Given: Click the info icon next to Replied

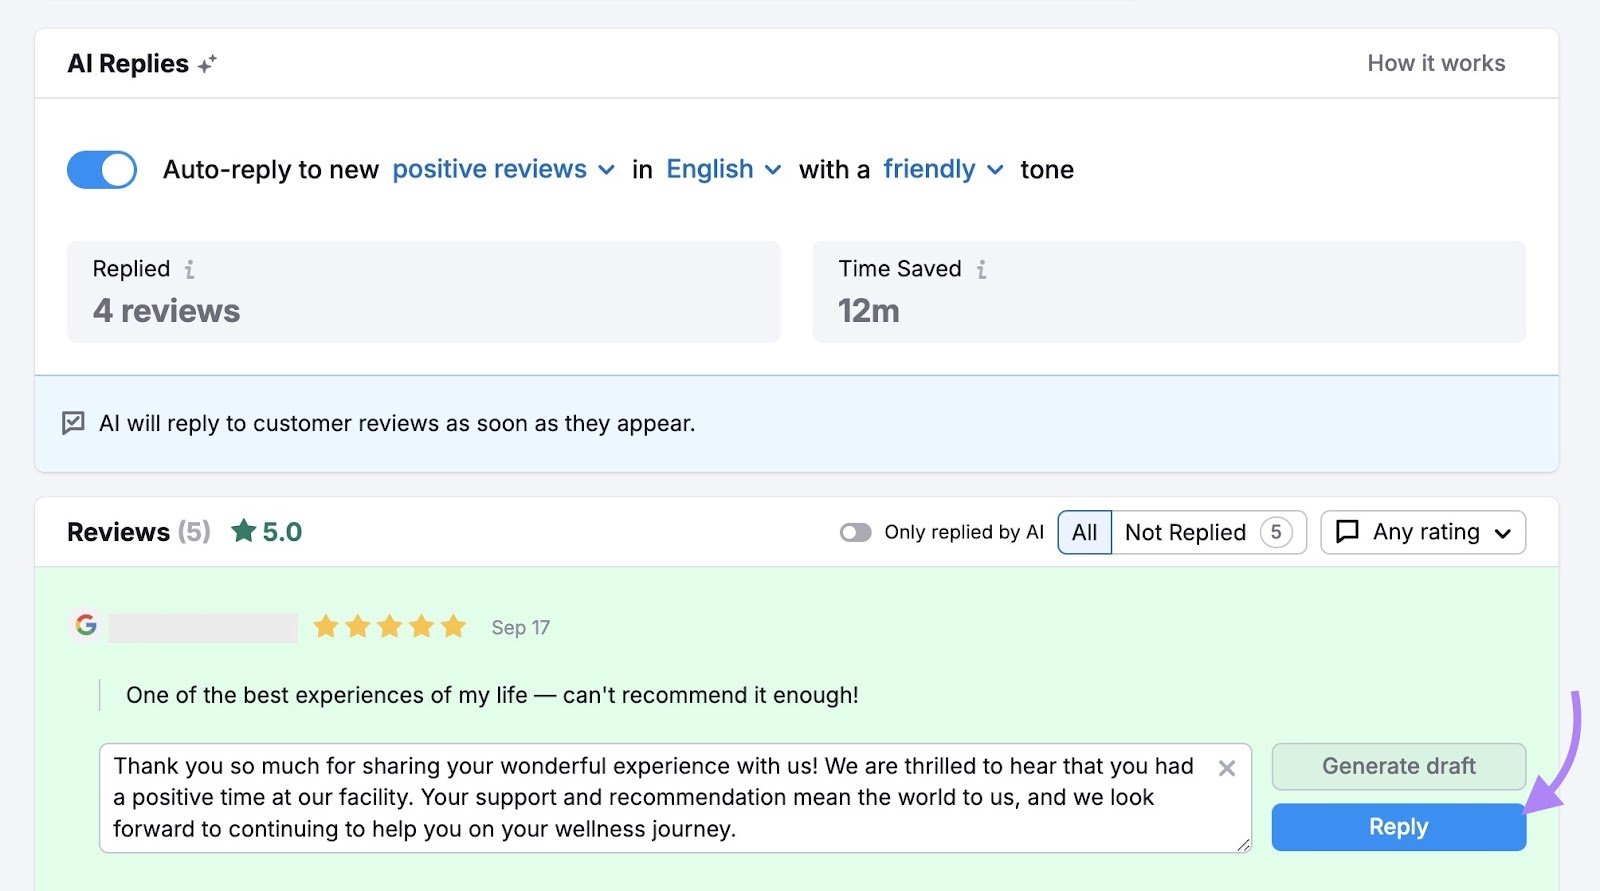Looking at the screenshot, I should (190, 269).
